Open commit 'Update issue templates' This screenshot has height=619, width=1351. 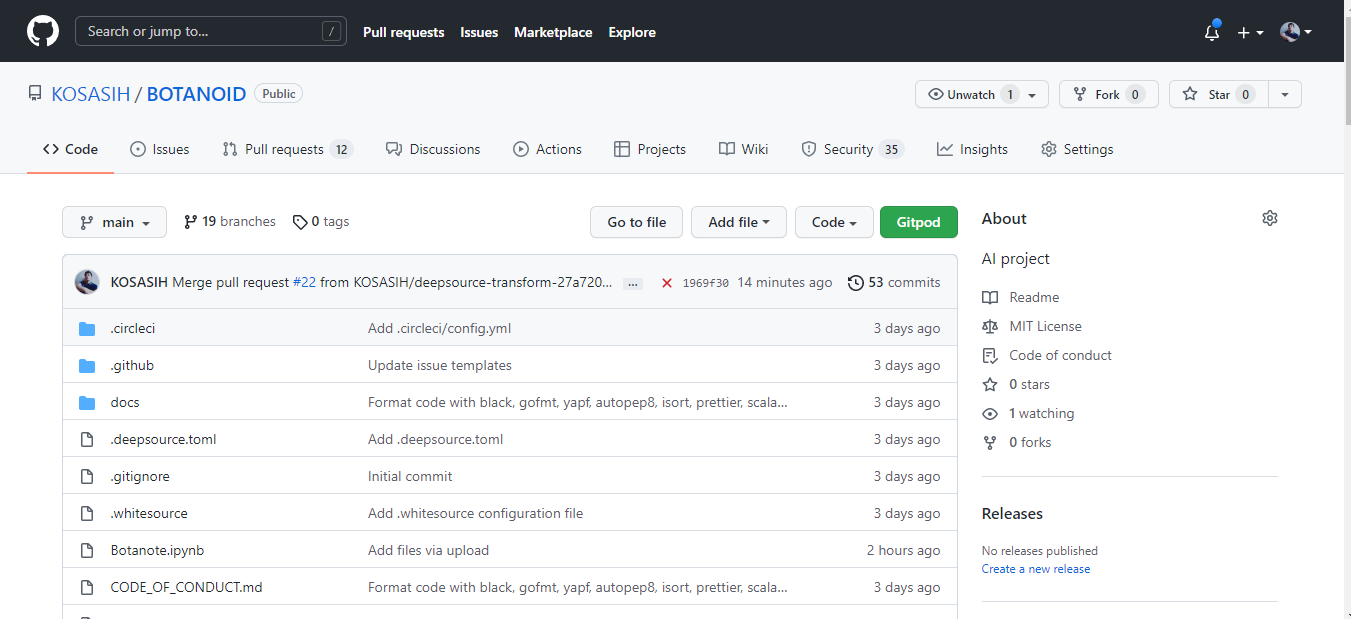[x=440, y=365]
